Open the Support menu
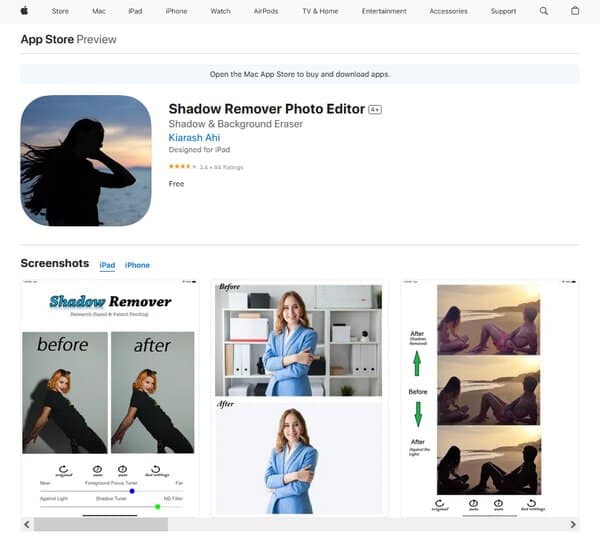Screen dimensions: 600x538 click(x=503, y=11)
